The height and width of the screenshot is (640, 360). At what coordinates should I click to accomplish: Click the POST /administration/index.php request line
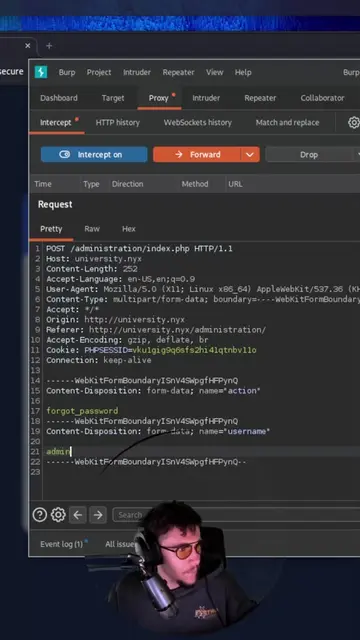click(139, 249)
